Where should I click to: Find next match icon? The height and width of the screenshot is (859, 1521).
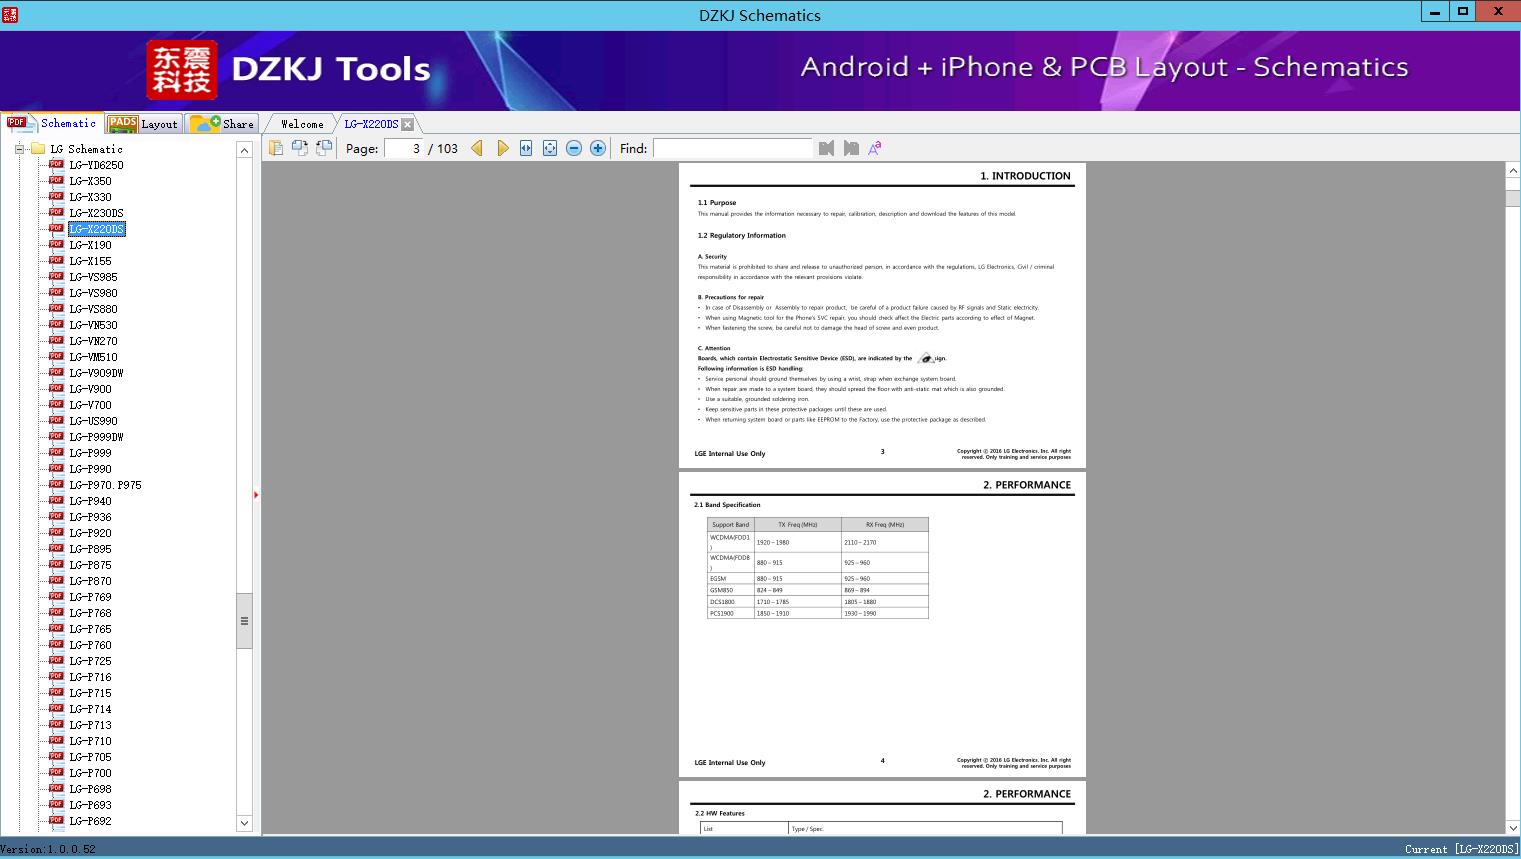[851, 148]
